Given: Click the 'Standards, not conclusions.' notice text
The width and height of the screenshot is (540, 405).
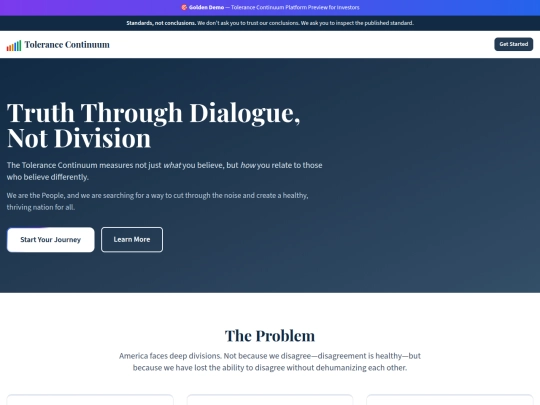Looking at the screenshot, I should pyautogui.click(x=270, y=23).
